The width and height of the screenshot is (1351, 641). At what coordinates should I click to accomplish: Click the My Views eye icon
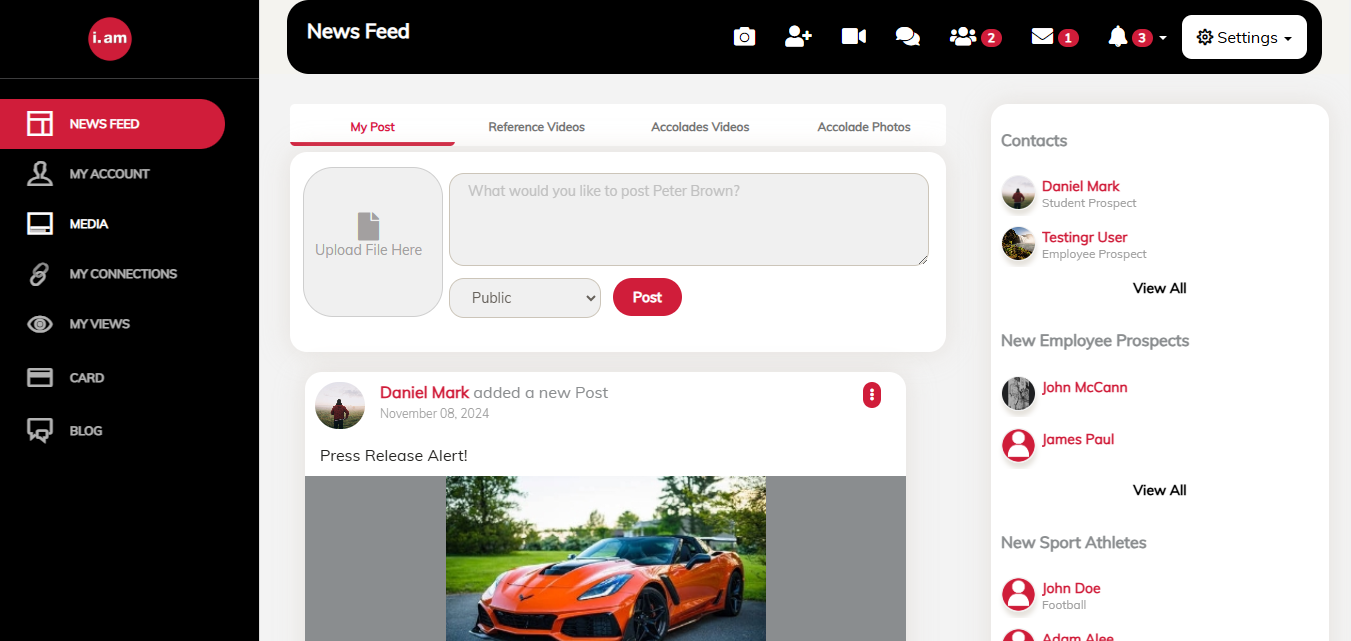[40, 324]
